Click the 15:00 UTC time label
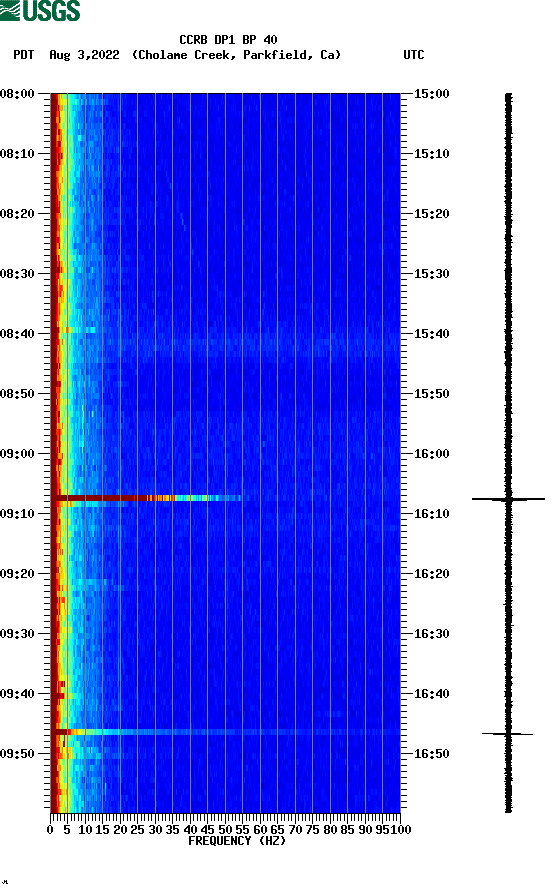The height and width of the screenshot is (893, 552). 431,93
